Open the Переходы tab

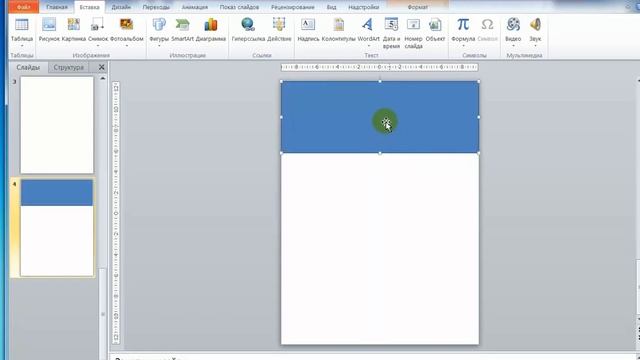[156, 7]
